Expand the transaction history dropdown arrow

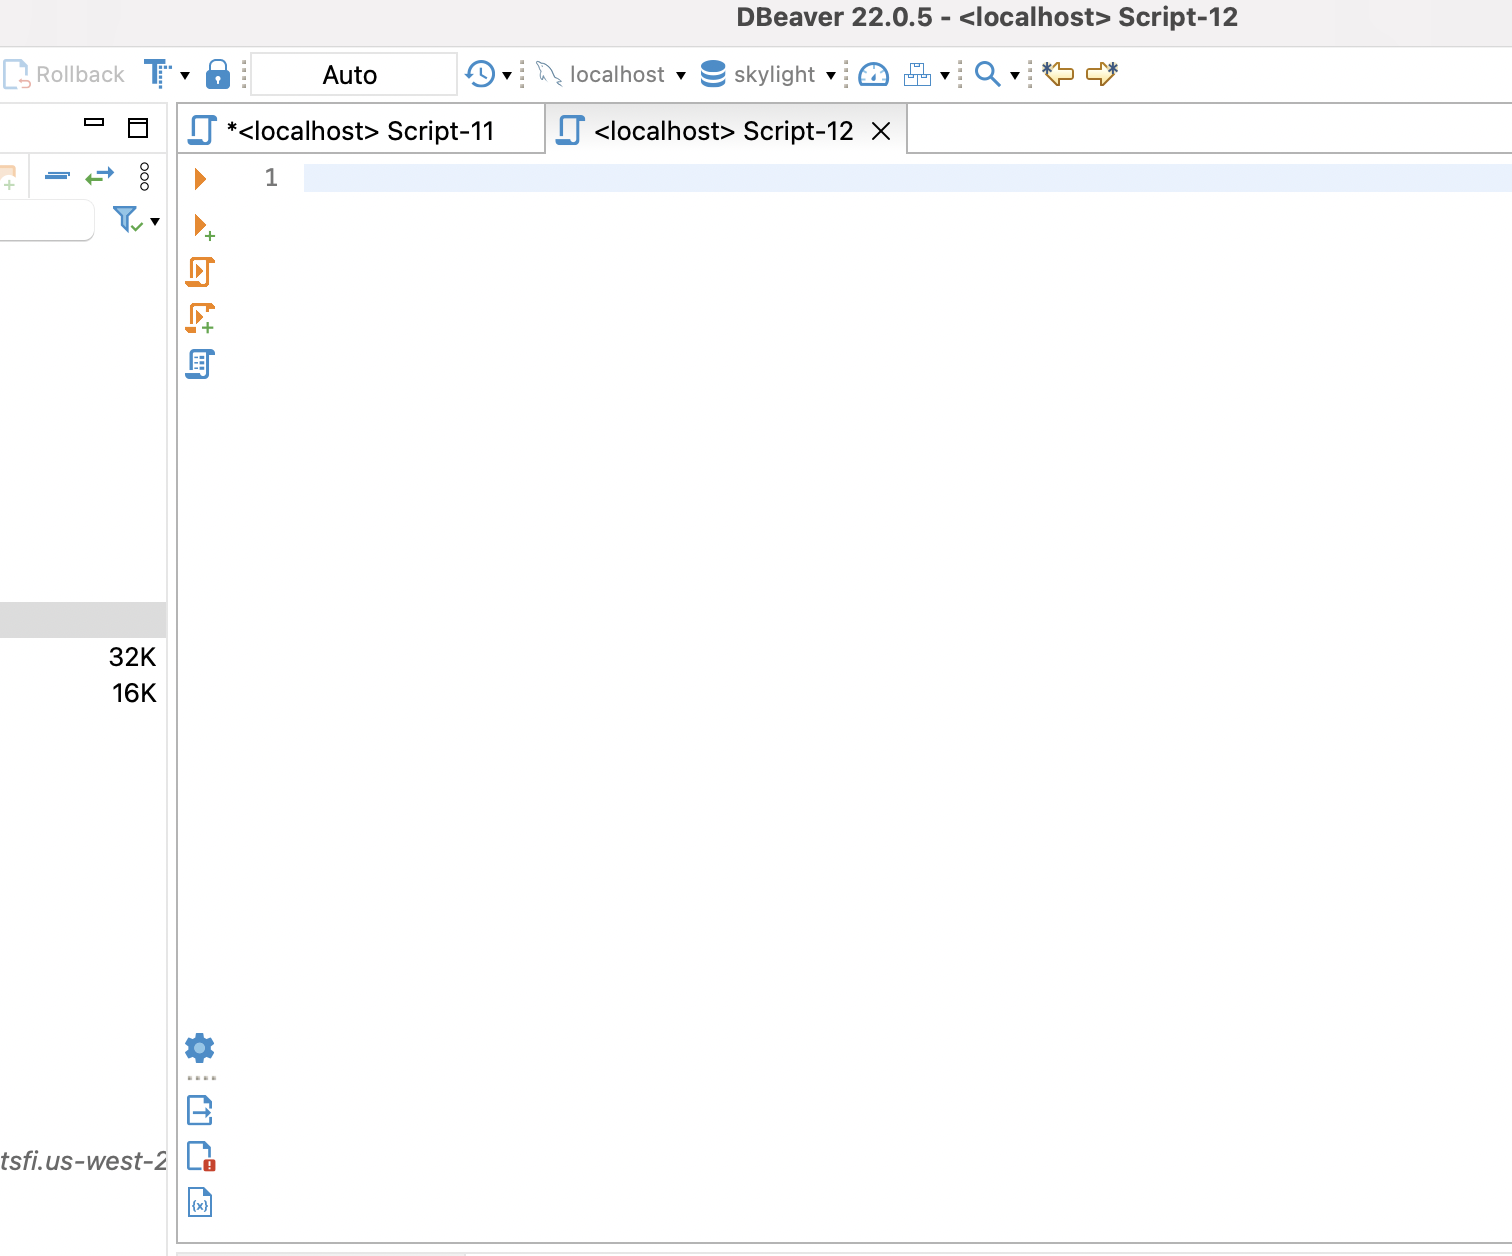507,76
